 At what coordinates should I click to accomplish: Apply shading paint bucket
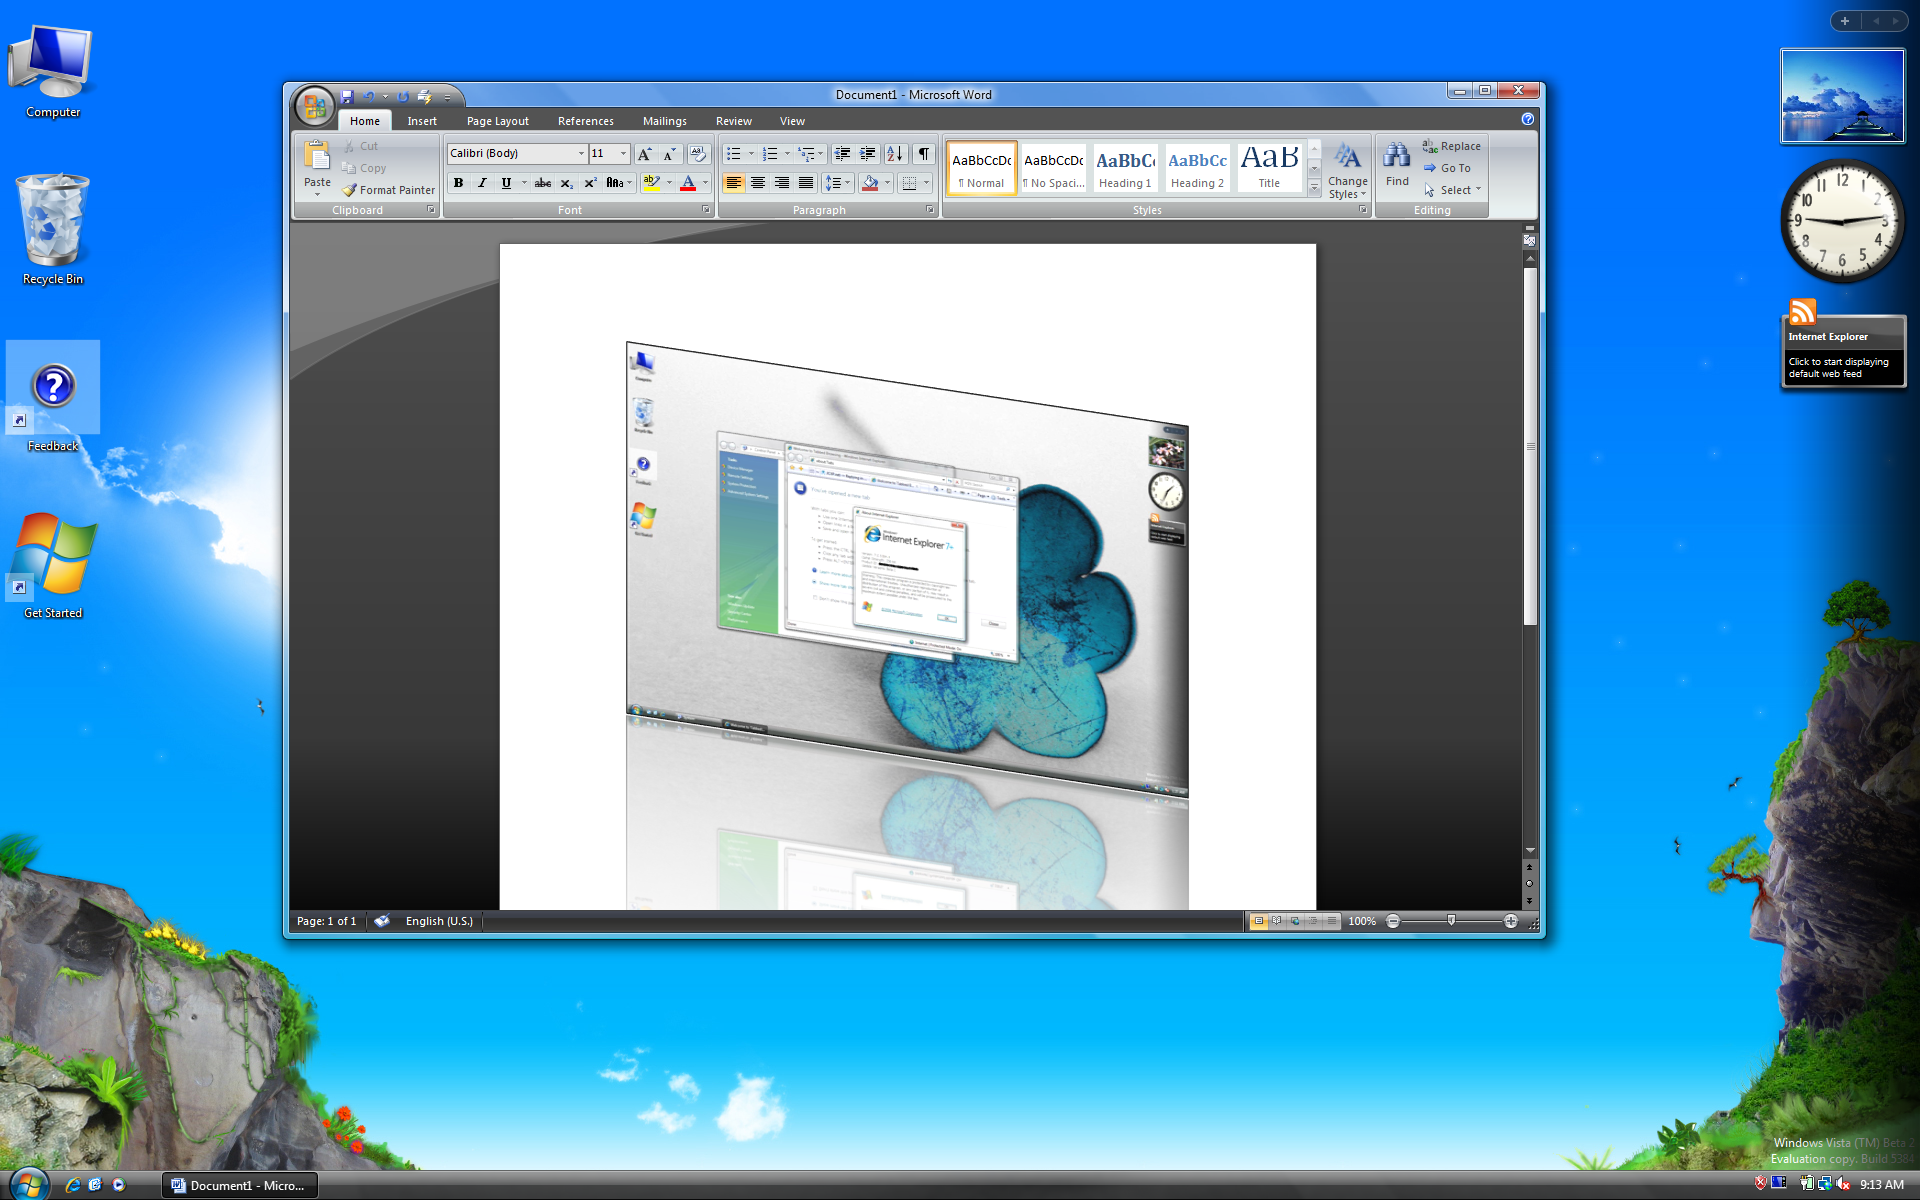pos(870,183)
